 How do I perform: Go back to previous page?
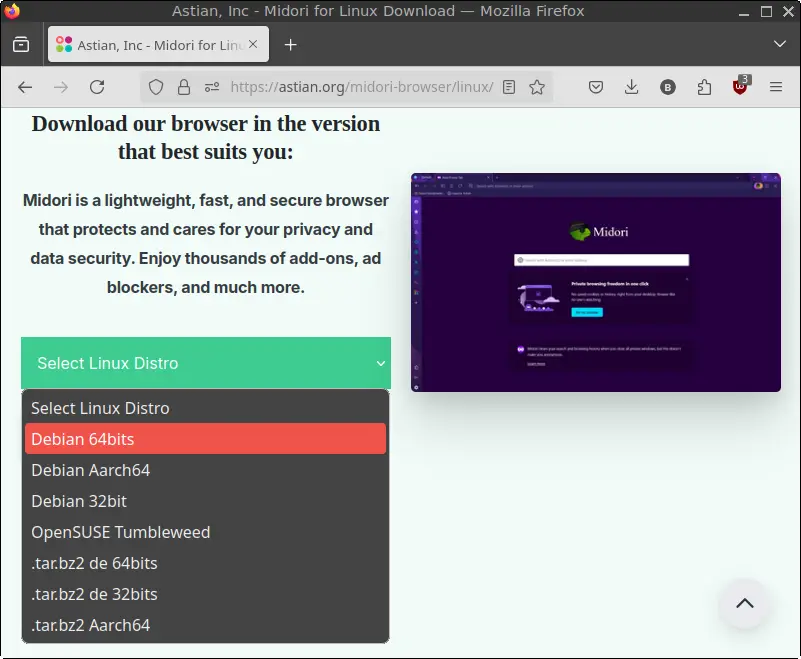[25, 87]
